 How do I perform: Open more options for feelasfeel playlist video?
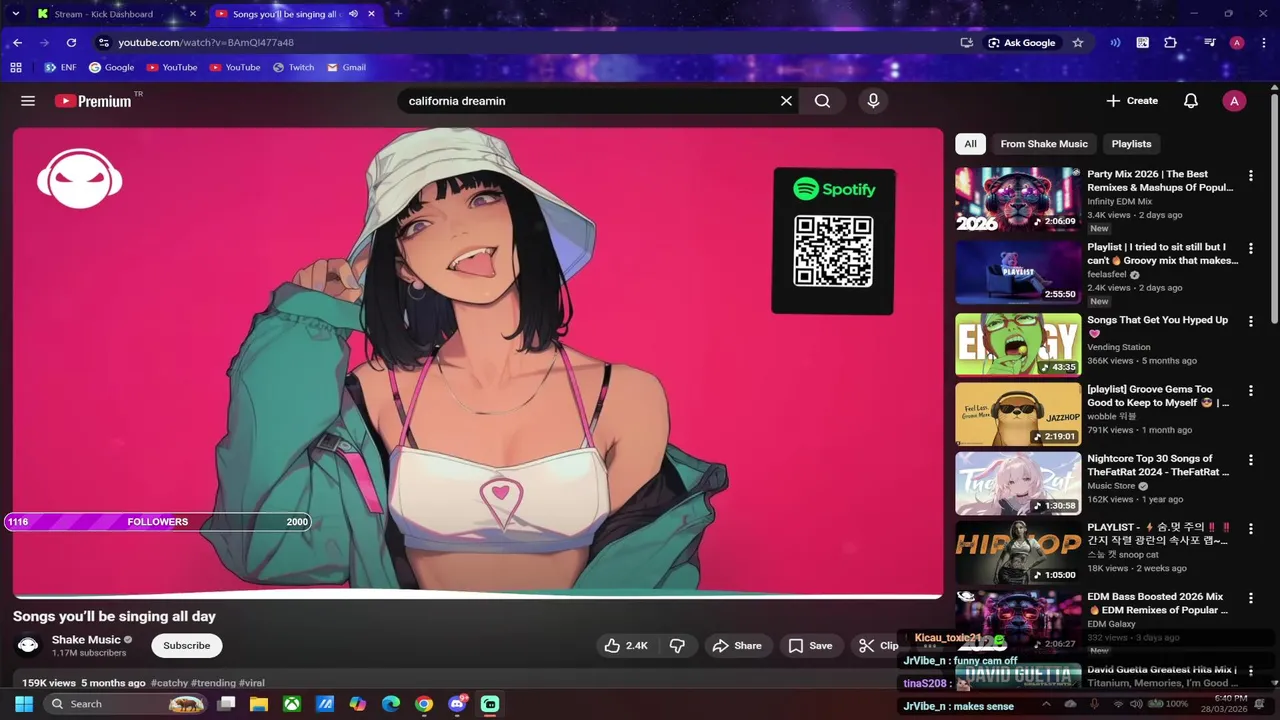pos(1250,248)
